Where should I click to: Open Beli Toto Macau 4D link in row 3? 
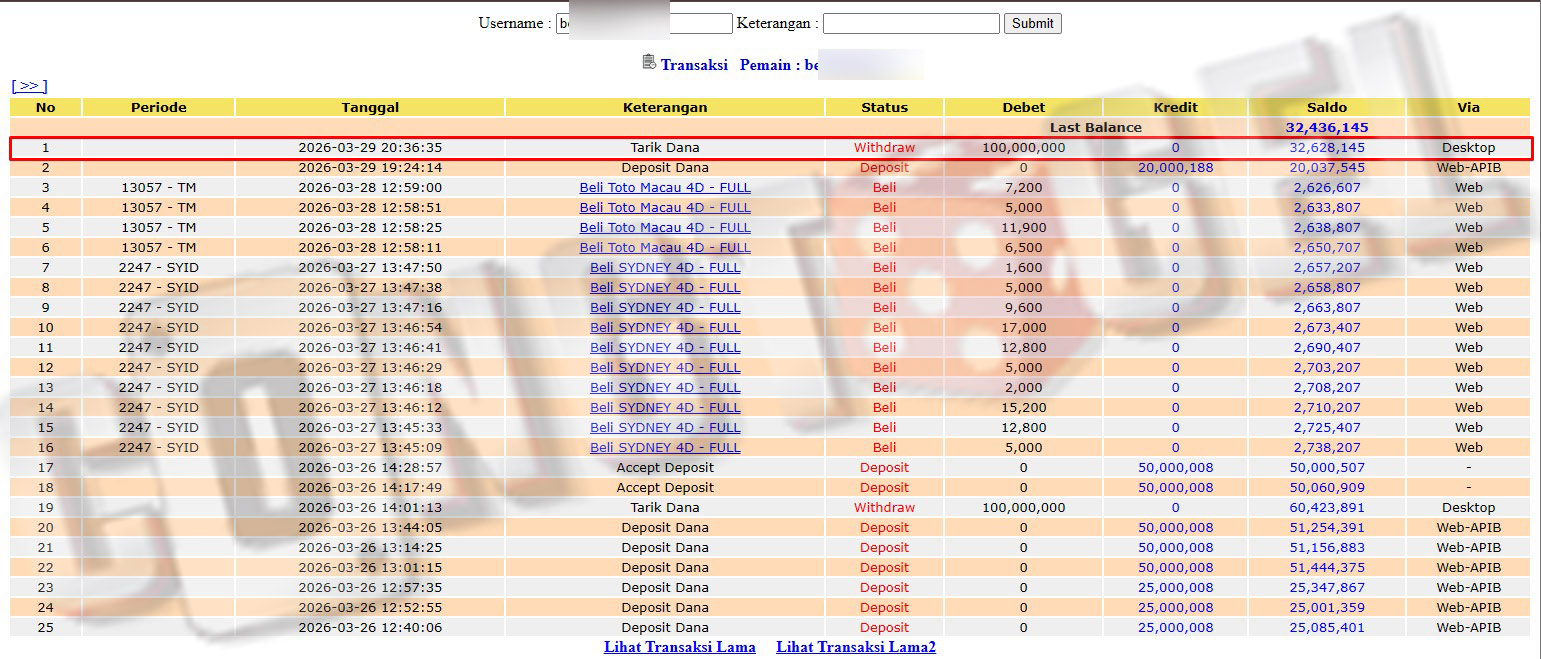[665, 187]
